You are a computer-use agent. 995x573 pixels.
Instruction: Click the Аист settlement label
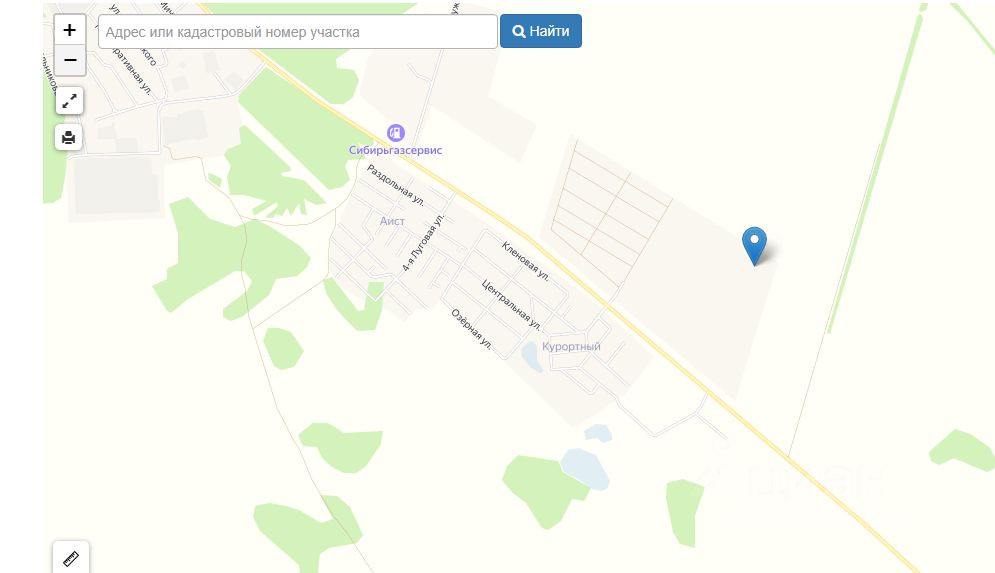click(392, 221)
